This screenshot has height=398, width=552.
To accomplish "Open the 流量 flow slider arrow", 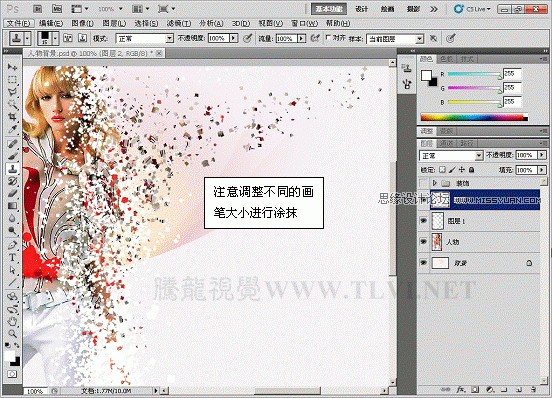I will coord(301,38).
